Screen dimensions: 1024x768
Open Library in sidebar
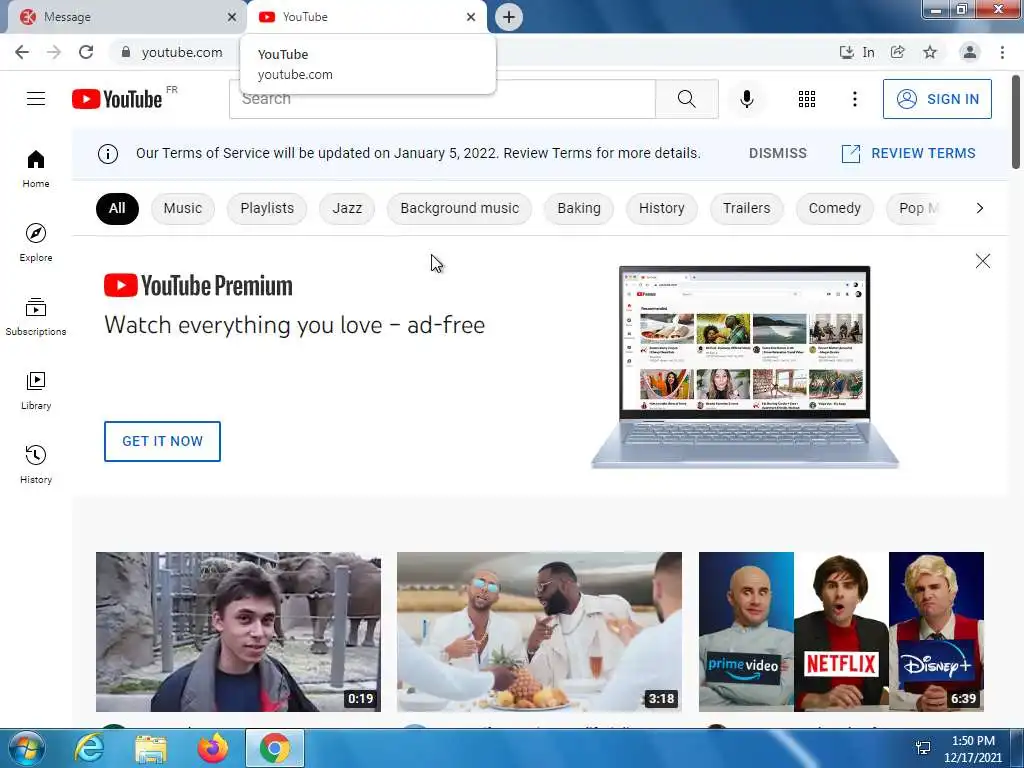(36, 390)
